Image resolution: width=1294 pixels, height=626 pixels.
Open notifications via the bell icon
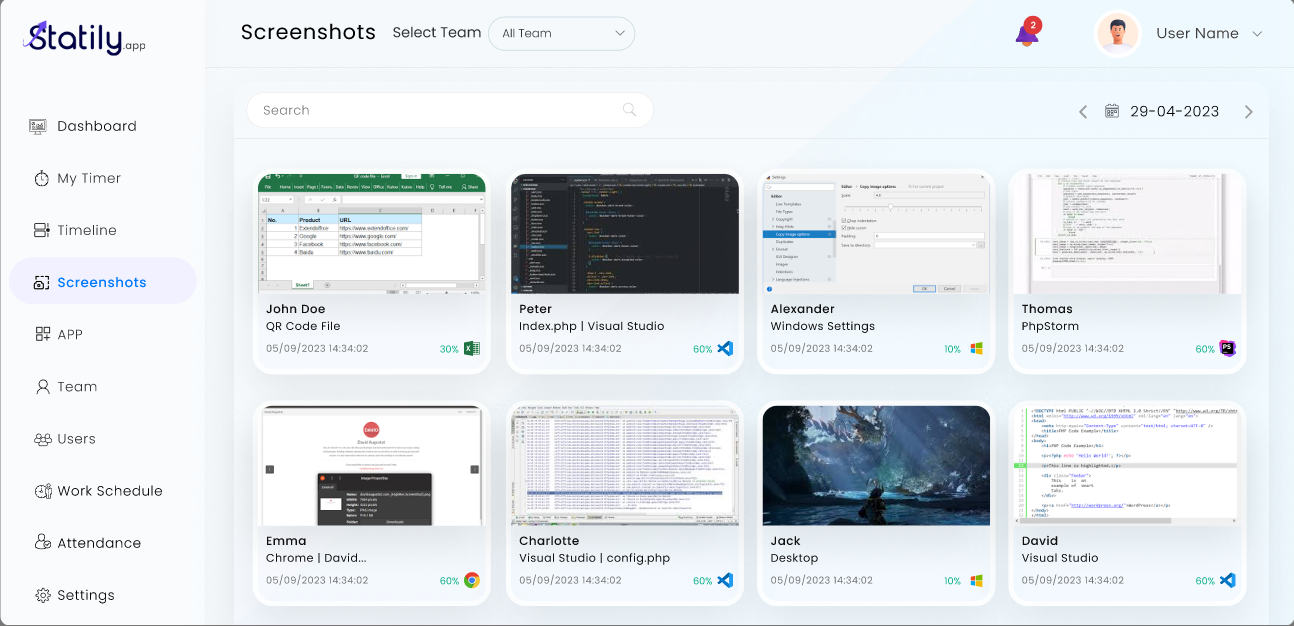pos(1027,33)
